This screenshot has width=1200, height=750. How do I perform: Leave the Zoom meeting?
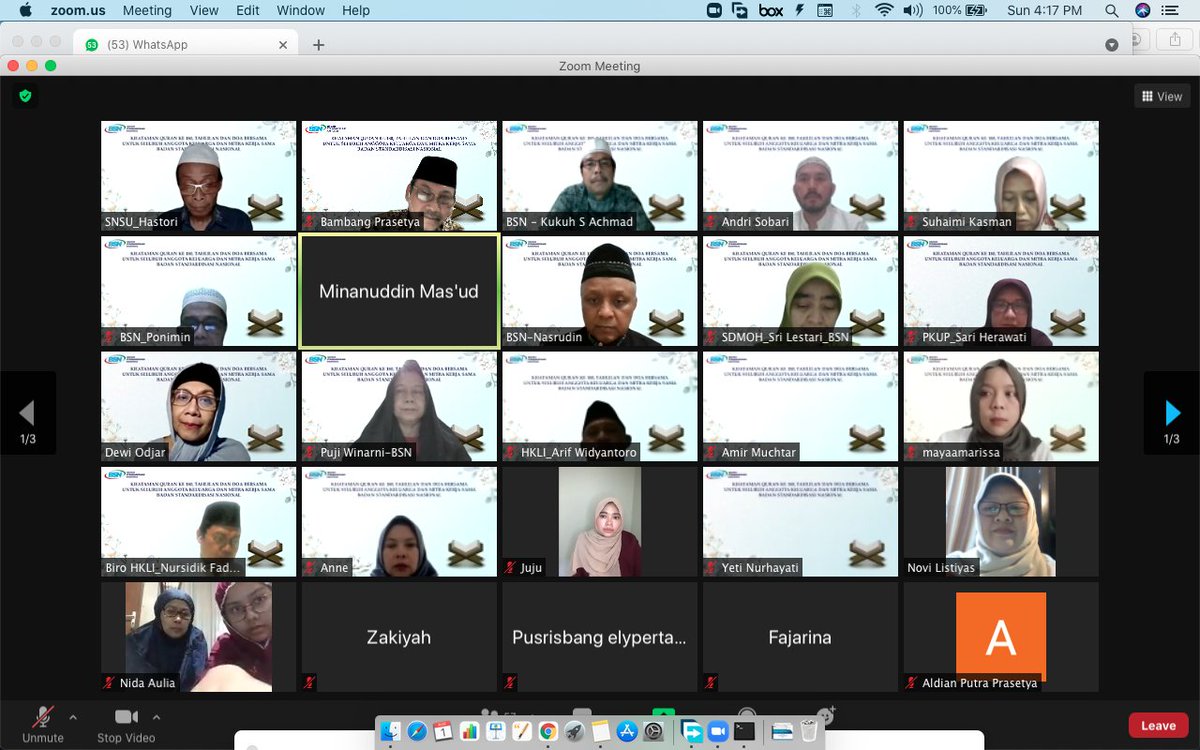(x=1158, y=725)
